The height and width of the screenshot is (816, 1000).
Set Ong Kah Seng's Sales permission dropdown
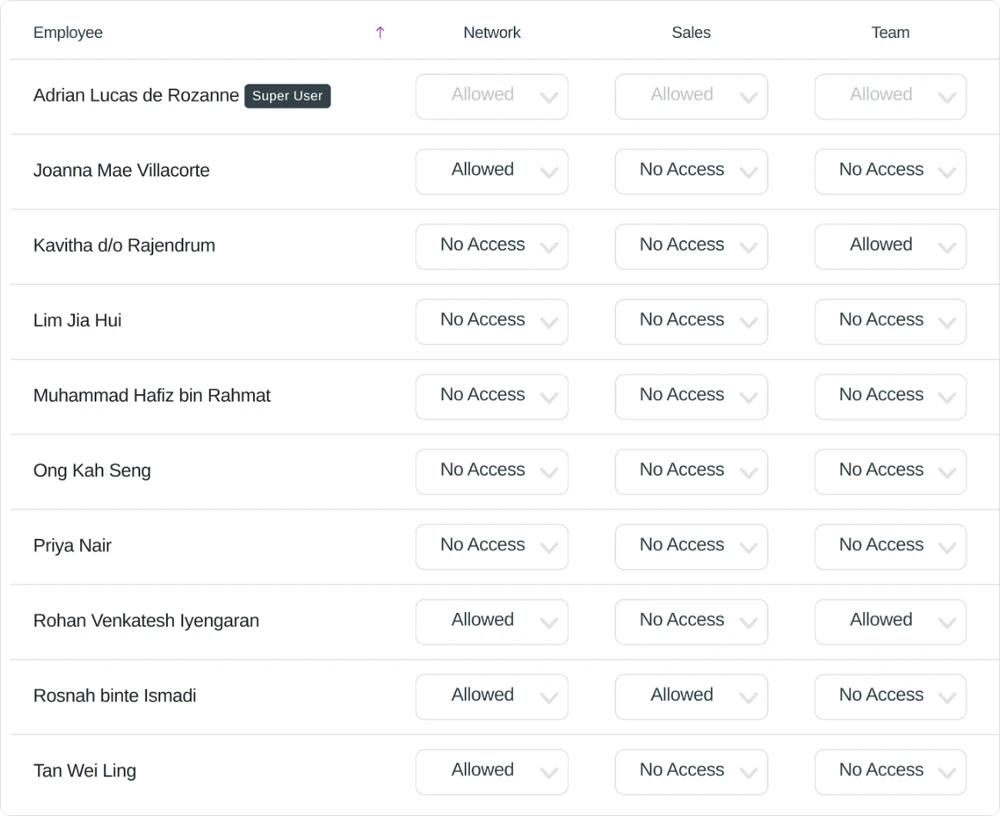coord(691,472)
